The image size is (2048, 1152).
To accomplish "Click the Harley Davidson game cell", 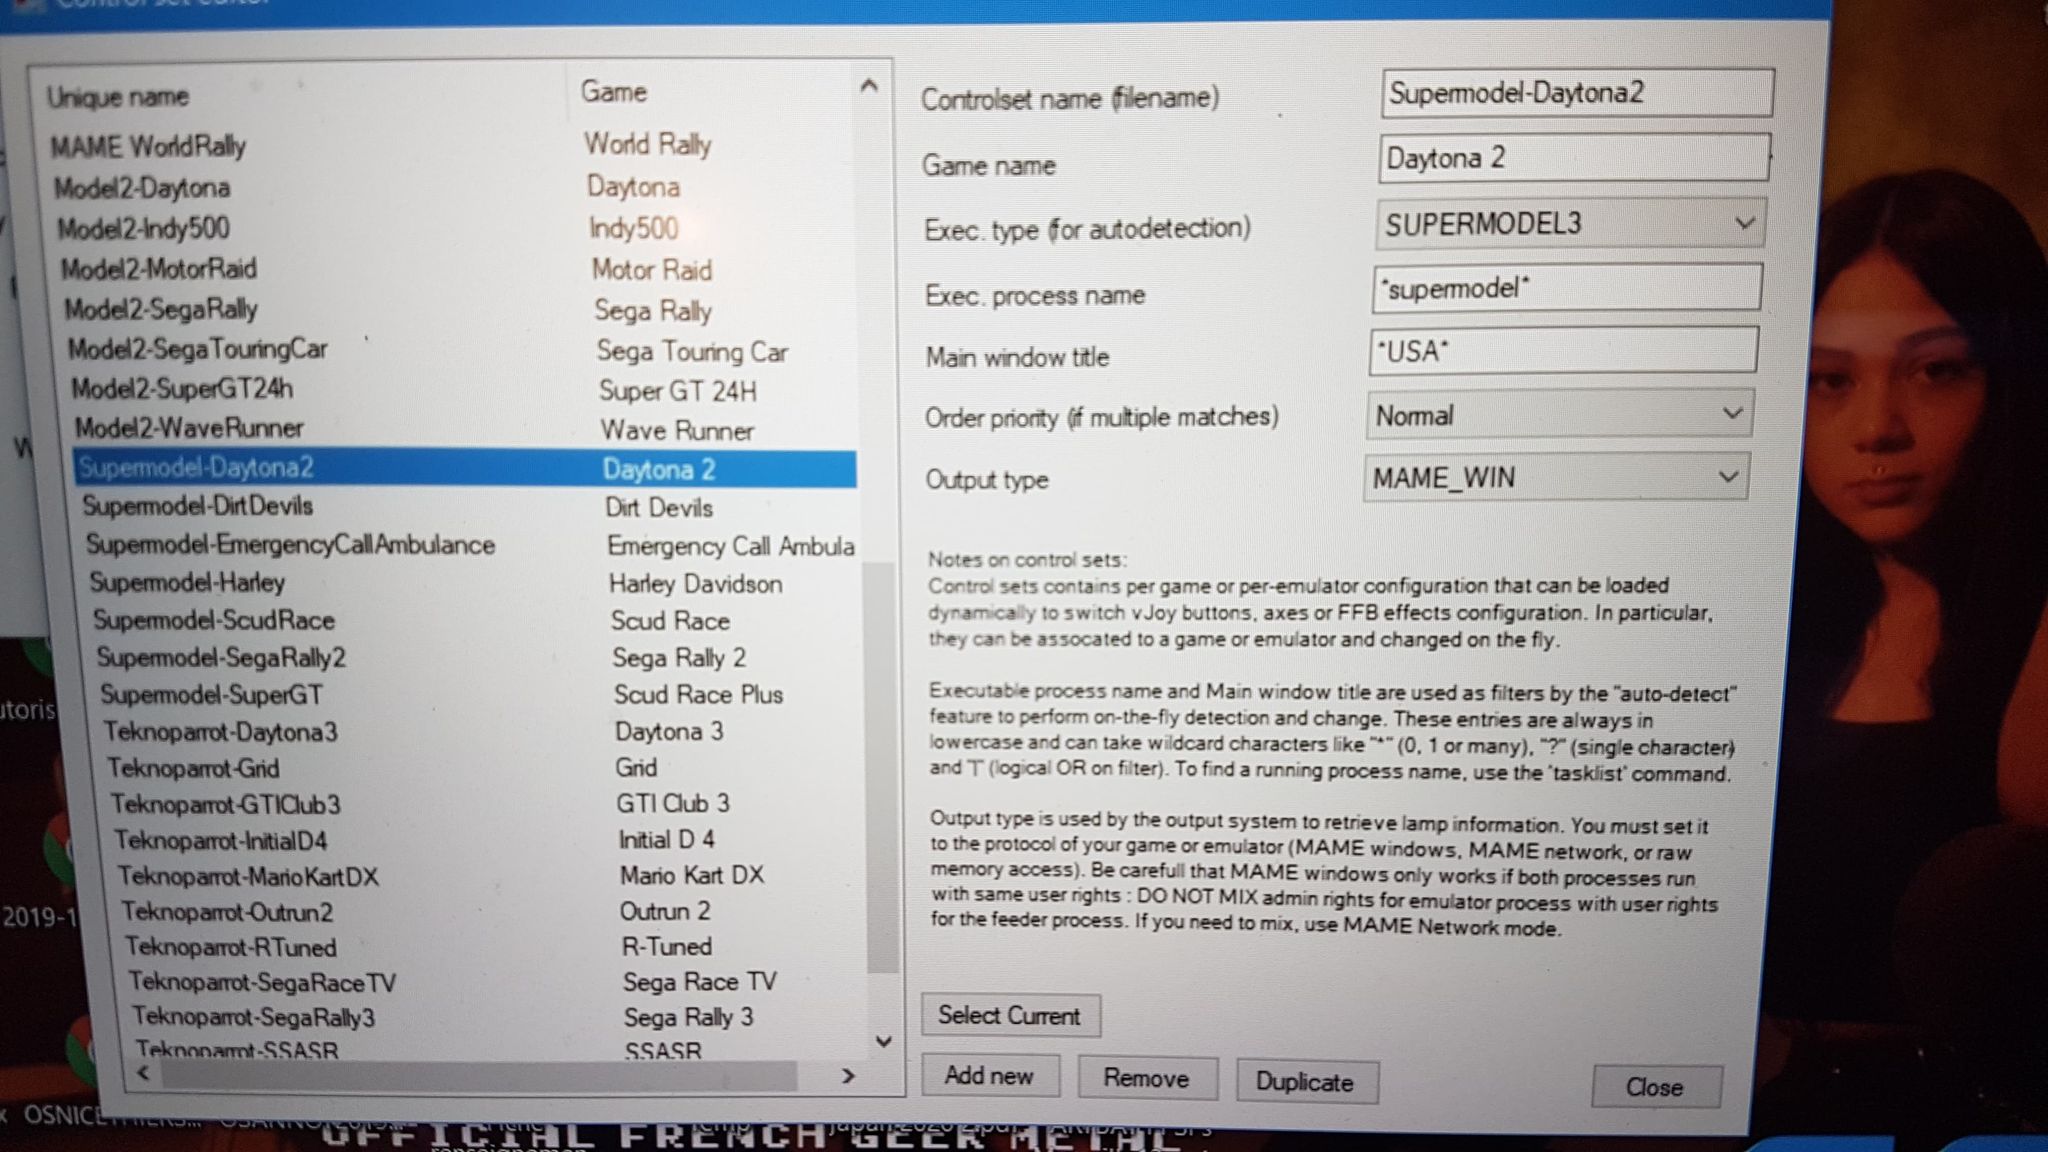I will (695, 583).
